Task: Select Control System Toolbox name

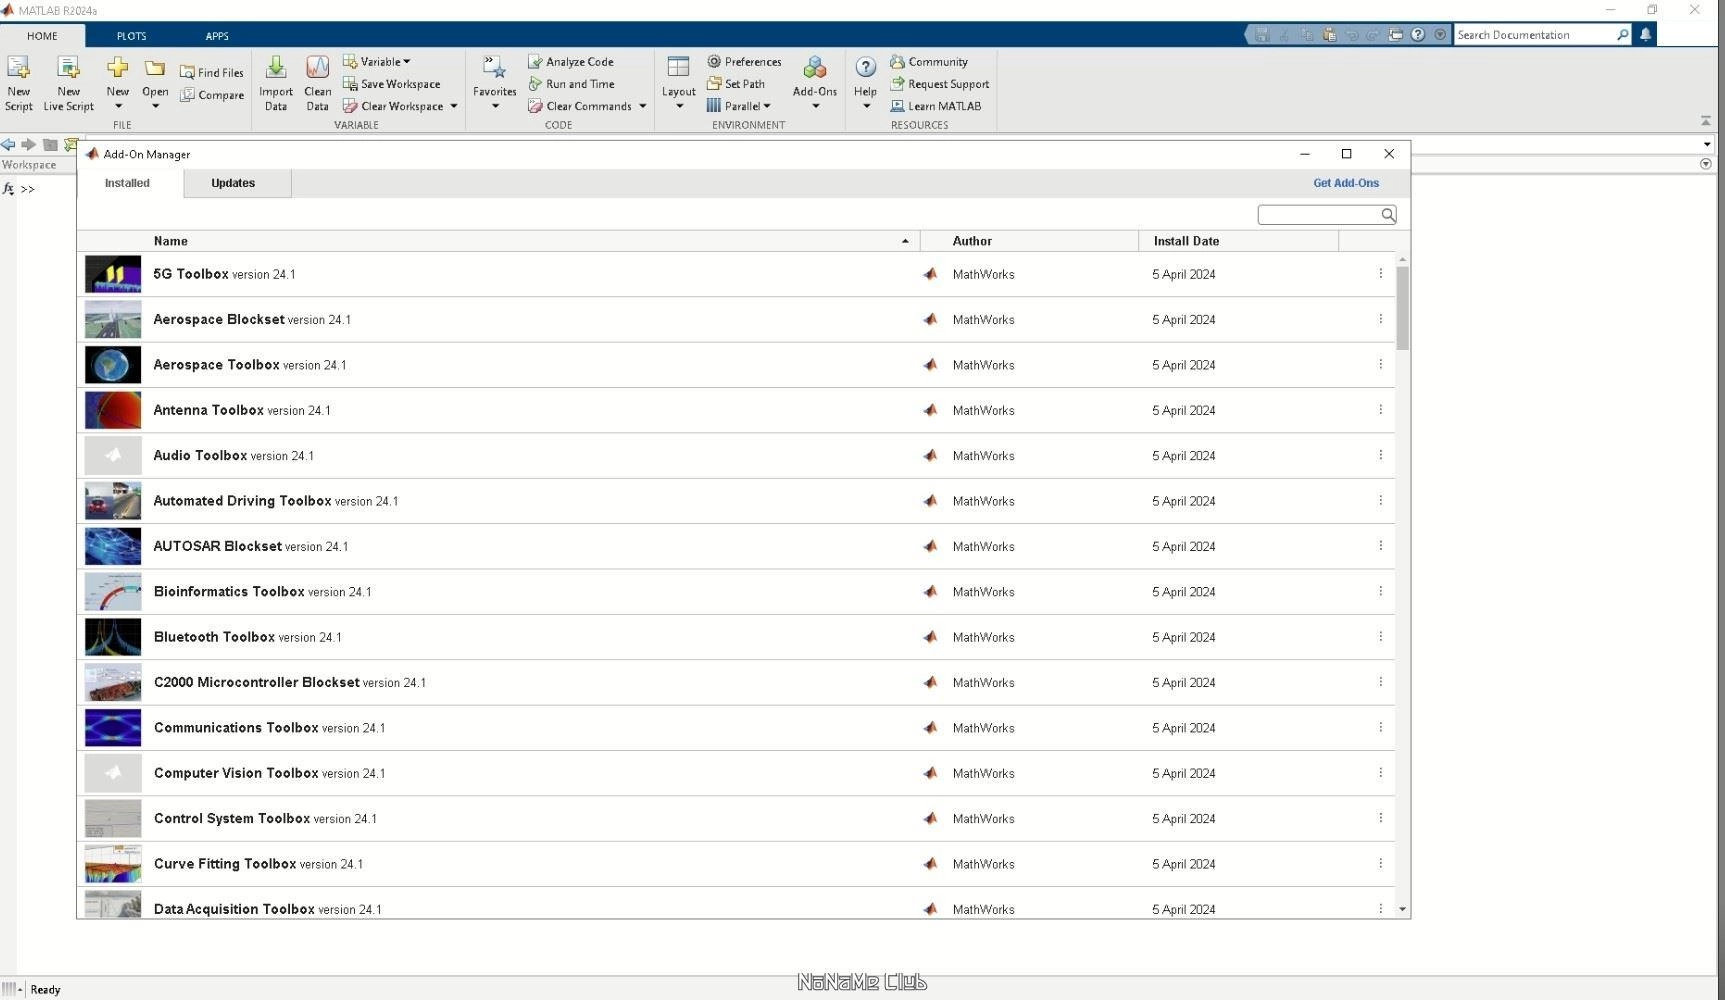Action: 232,819
